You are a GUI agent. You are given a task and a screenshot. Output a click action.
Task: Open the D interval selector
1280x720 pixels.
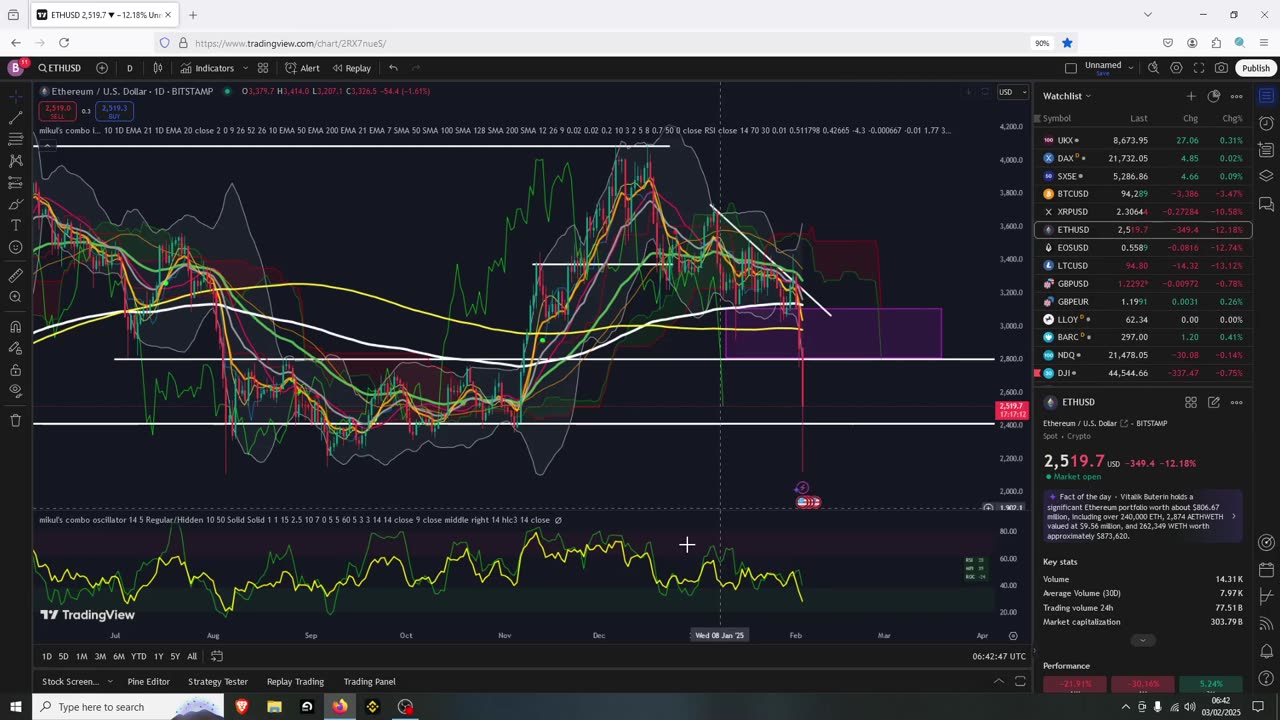(129, 68)
